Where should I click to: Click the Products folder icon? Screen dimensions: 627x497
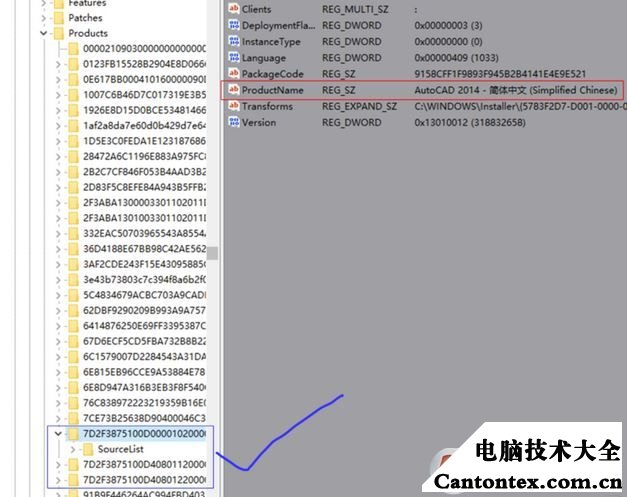(x=59, y=33)
